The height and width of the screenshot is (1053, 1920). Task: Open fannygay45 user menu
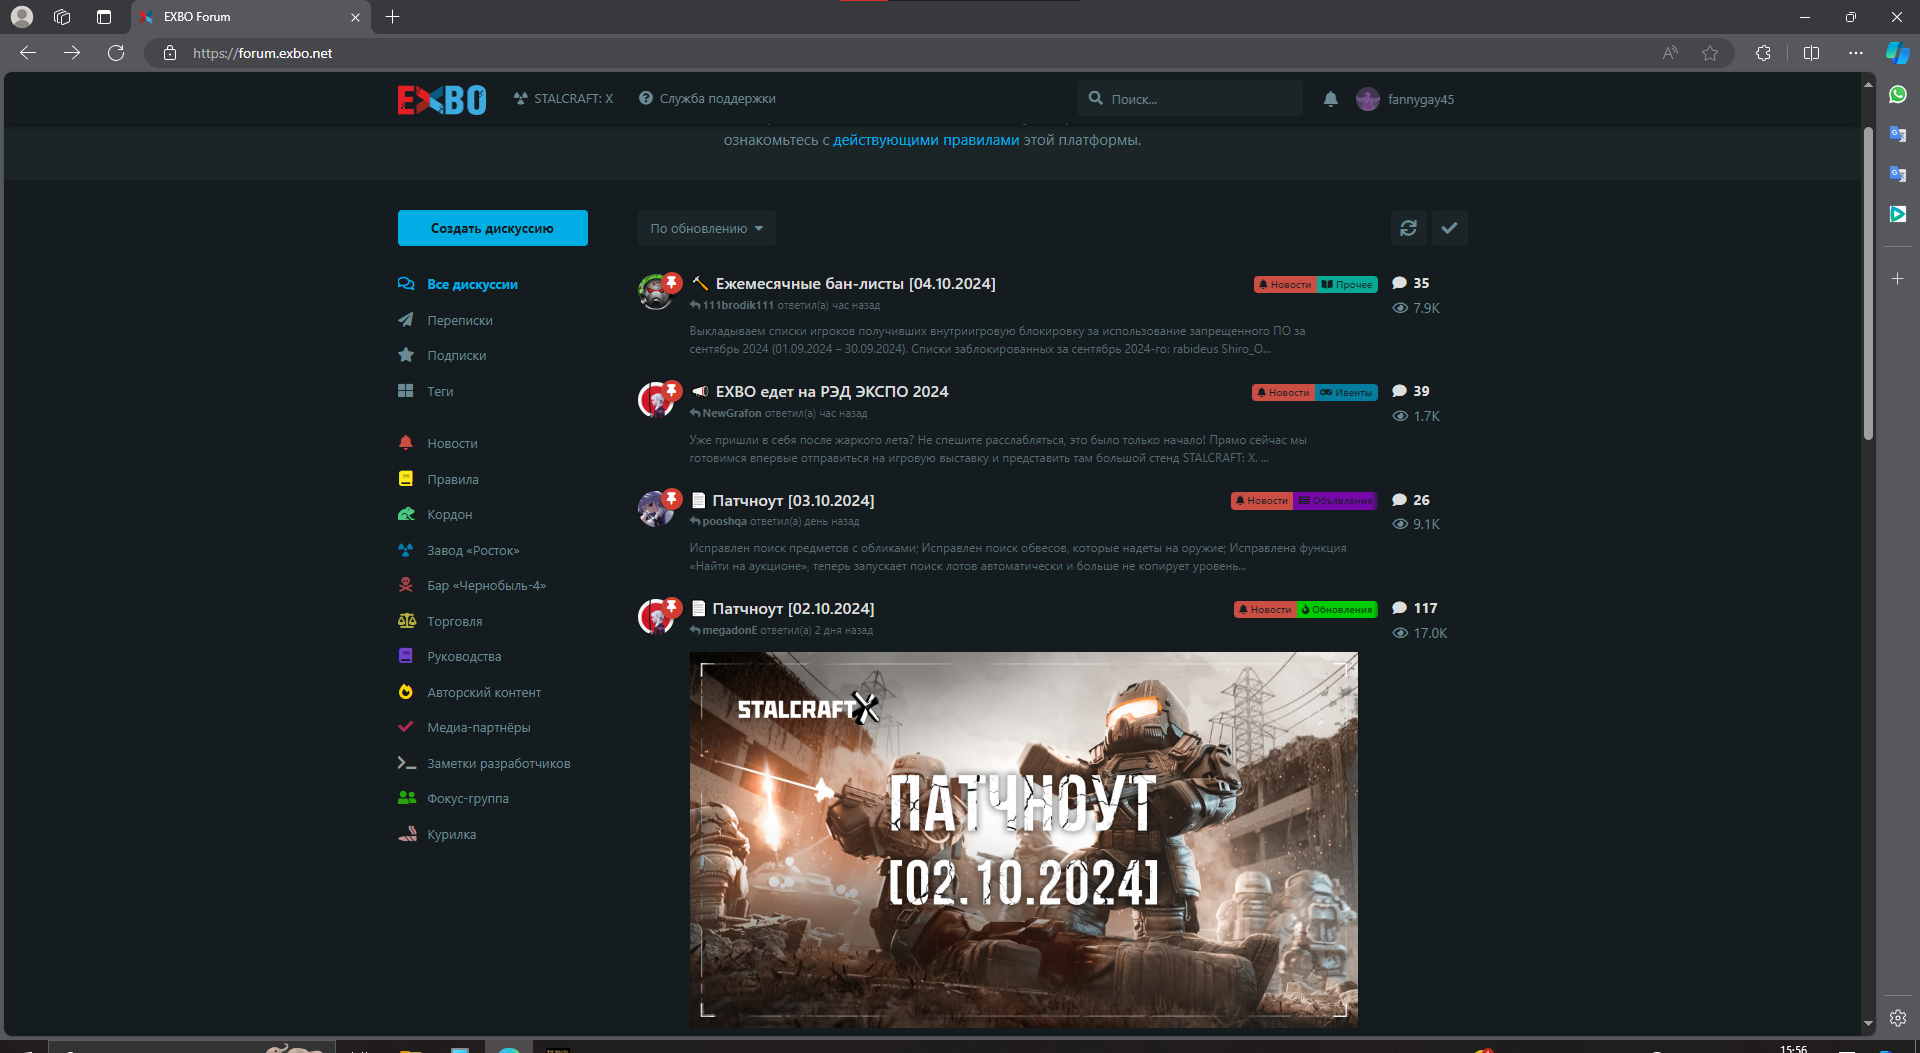click(x=1405, y=99)
